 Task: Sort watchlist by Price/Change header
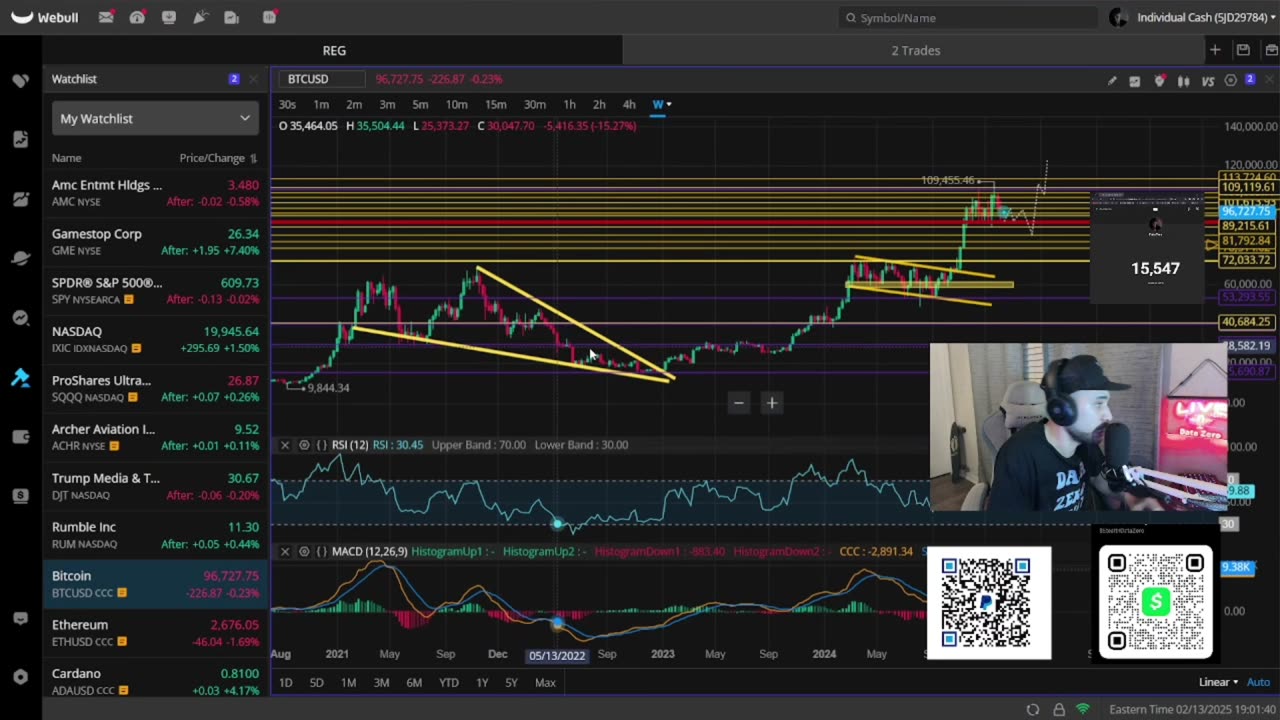[x=218, y=158]
